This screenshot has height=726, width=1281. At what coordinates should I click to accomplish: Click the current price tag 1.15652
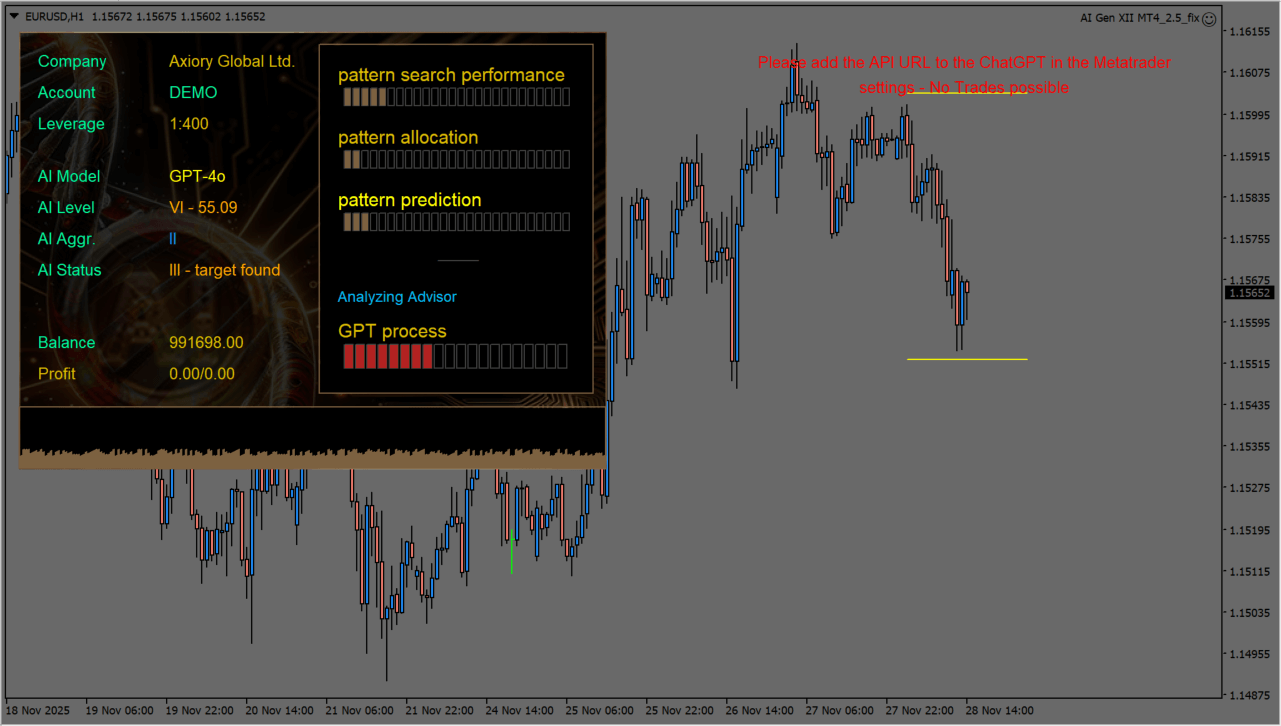(1250, 293)
